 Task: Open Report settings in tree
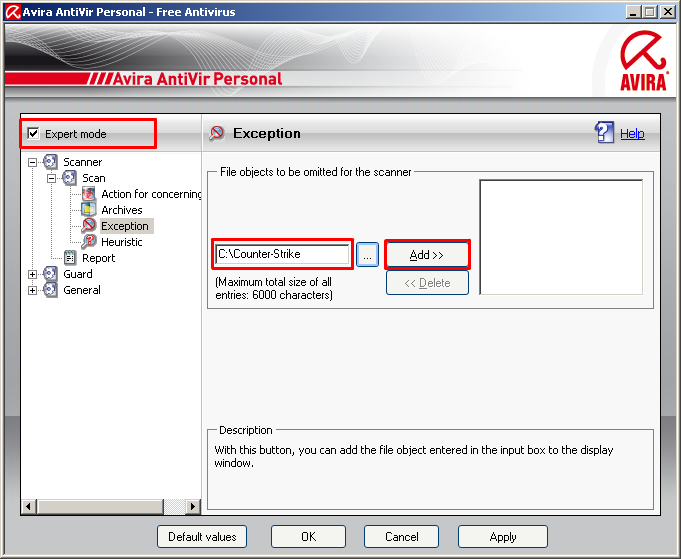[x=99, y=258]
